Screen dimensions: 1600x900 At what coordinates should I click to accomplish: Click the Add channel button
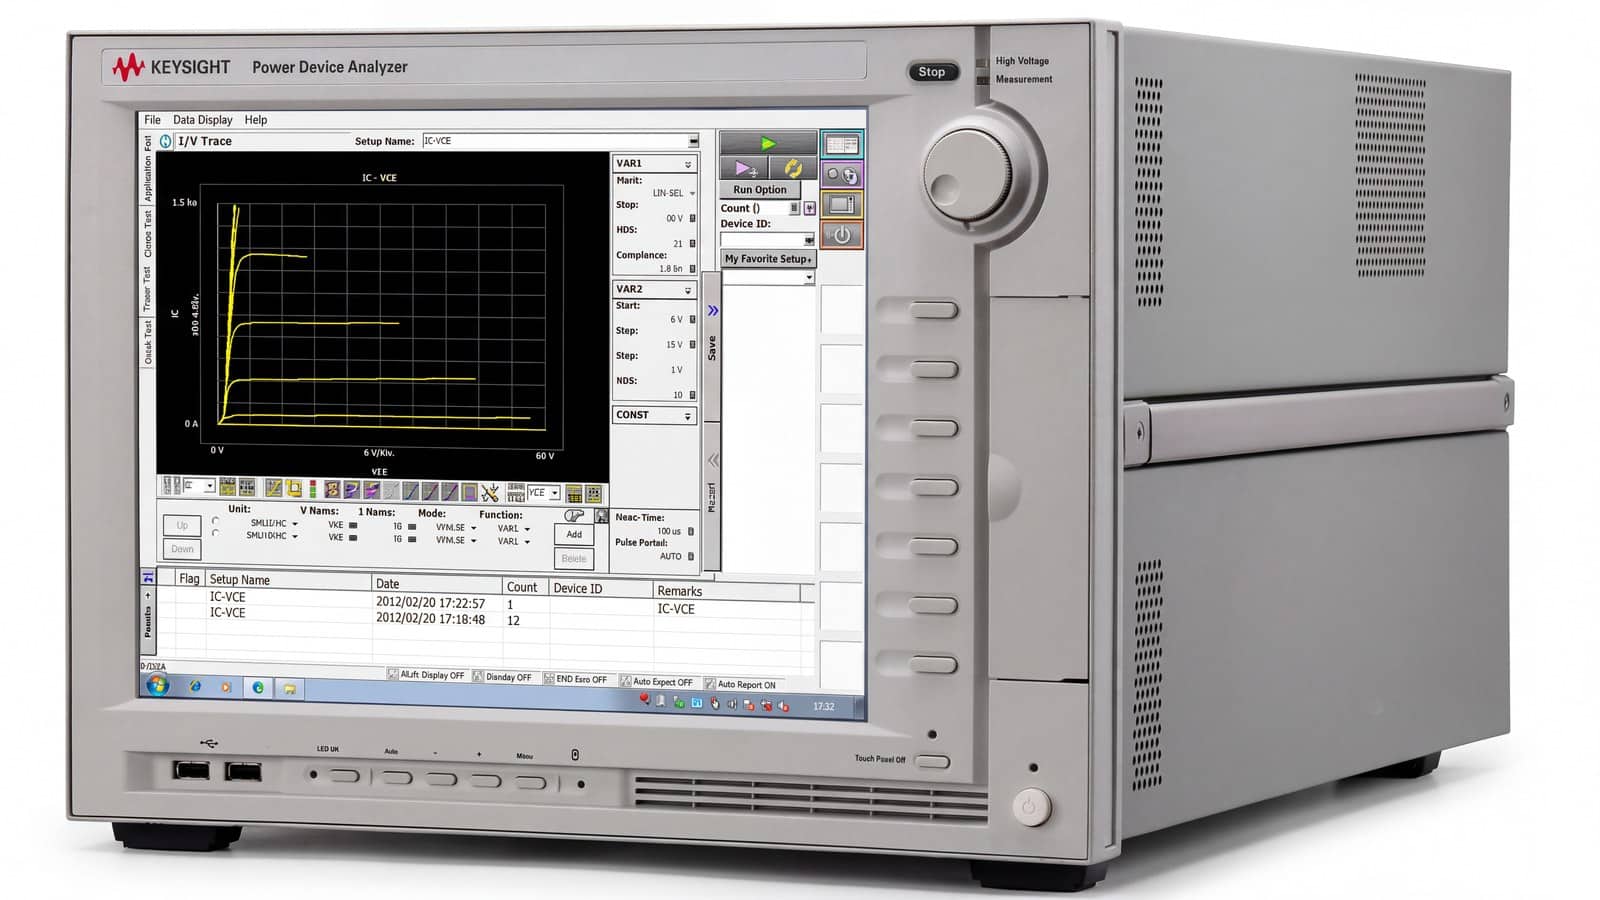(574, 535)
